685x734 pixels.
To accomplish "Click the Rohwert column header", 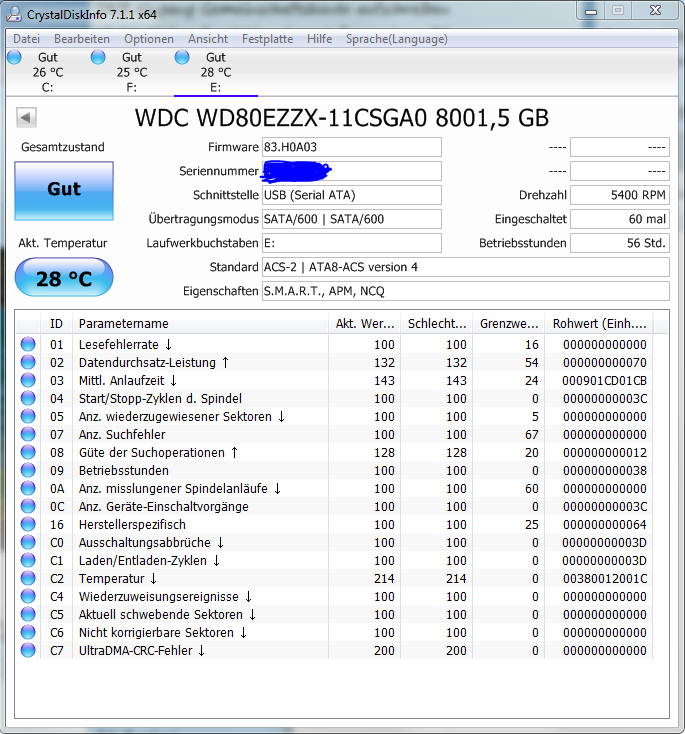I will pyautogui.click(x=599, y=323).
